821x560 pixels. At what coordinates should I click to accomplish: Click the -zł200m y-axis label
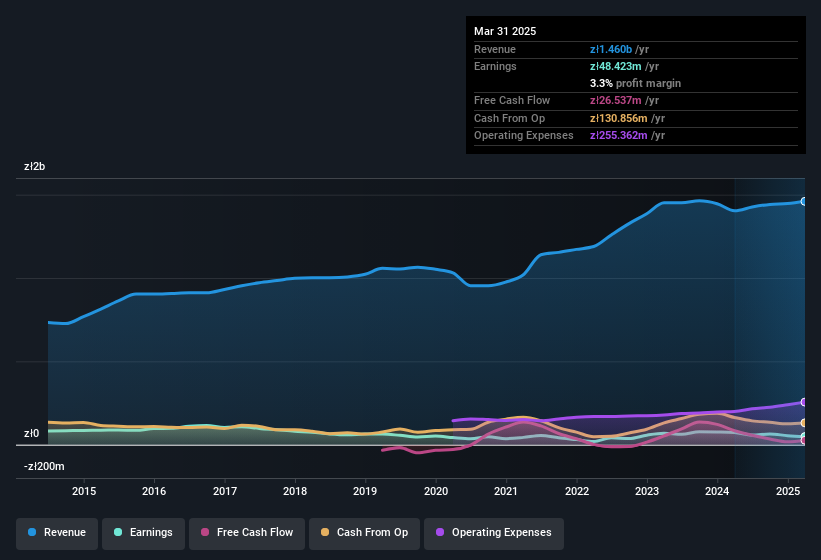(44, 466)
